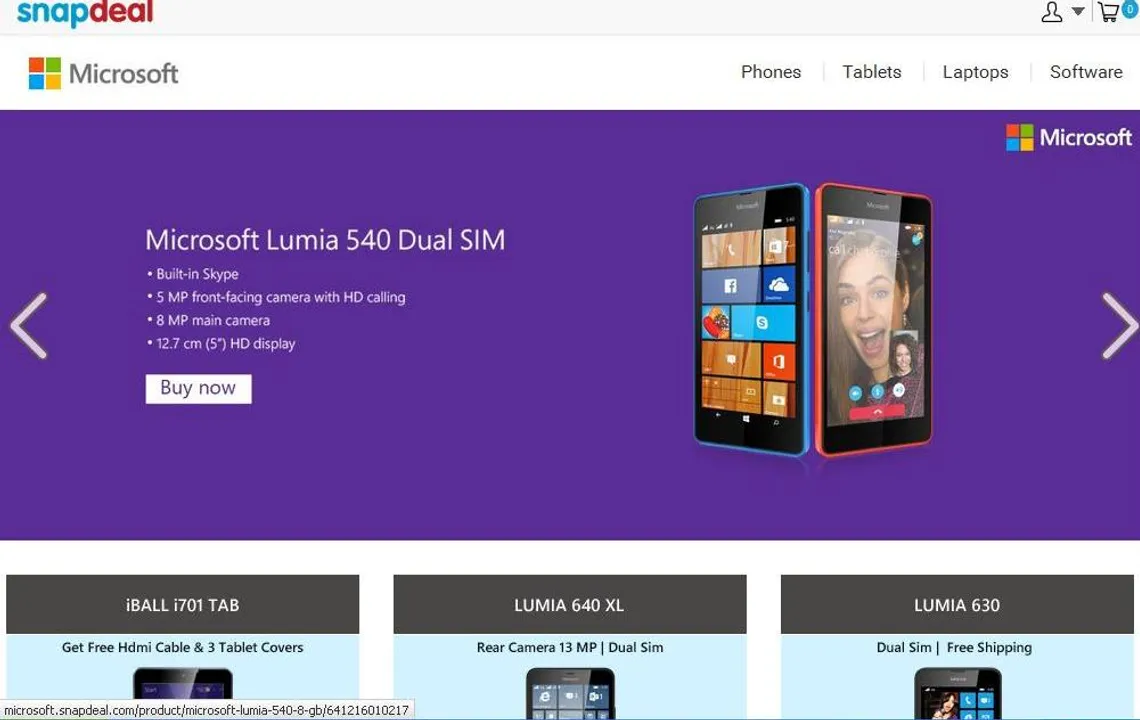The width and height of the screenshot is (1140, 720).
Task: Click the '8 MP main camera' bullet
Action: [x=213, y=320]
